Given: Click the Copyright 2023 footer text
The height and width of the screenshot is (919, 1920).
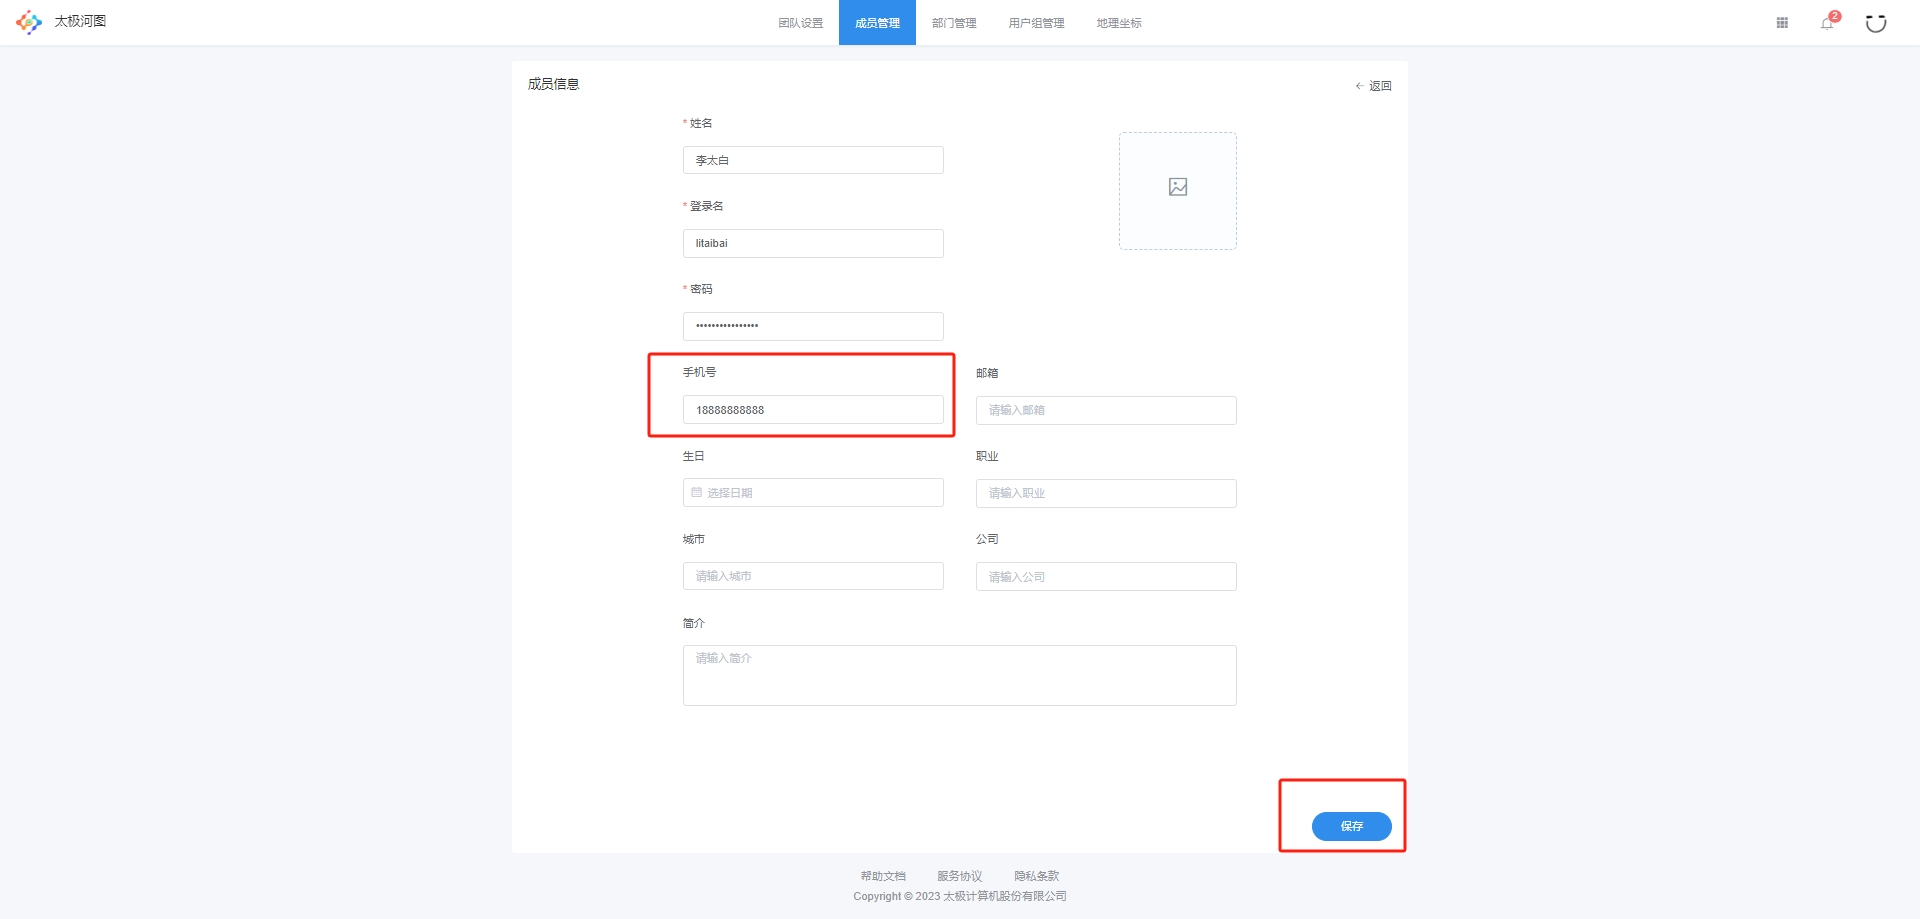Looking at the screenshot, I should 960,896.
